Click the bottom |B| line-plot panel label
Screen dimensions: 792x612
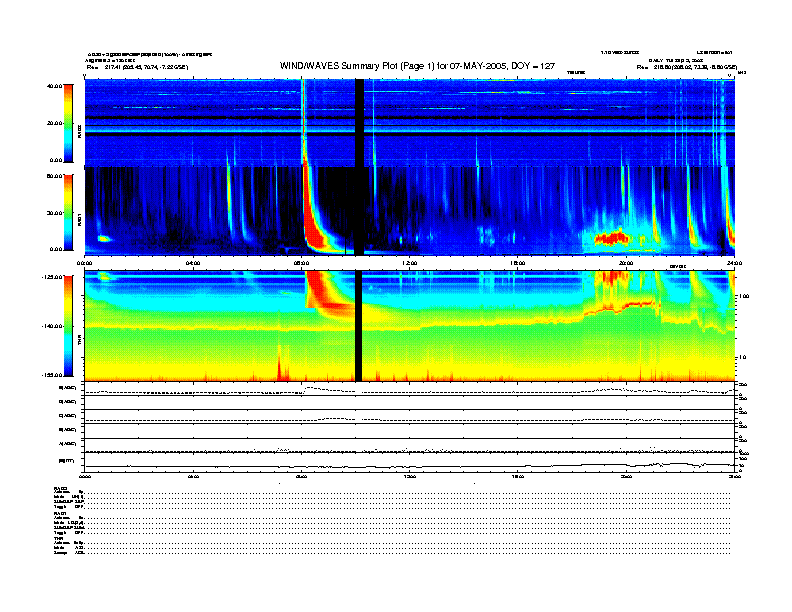(67, 461)
